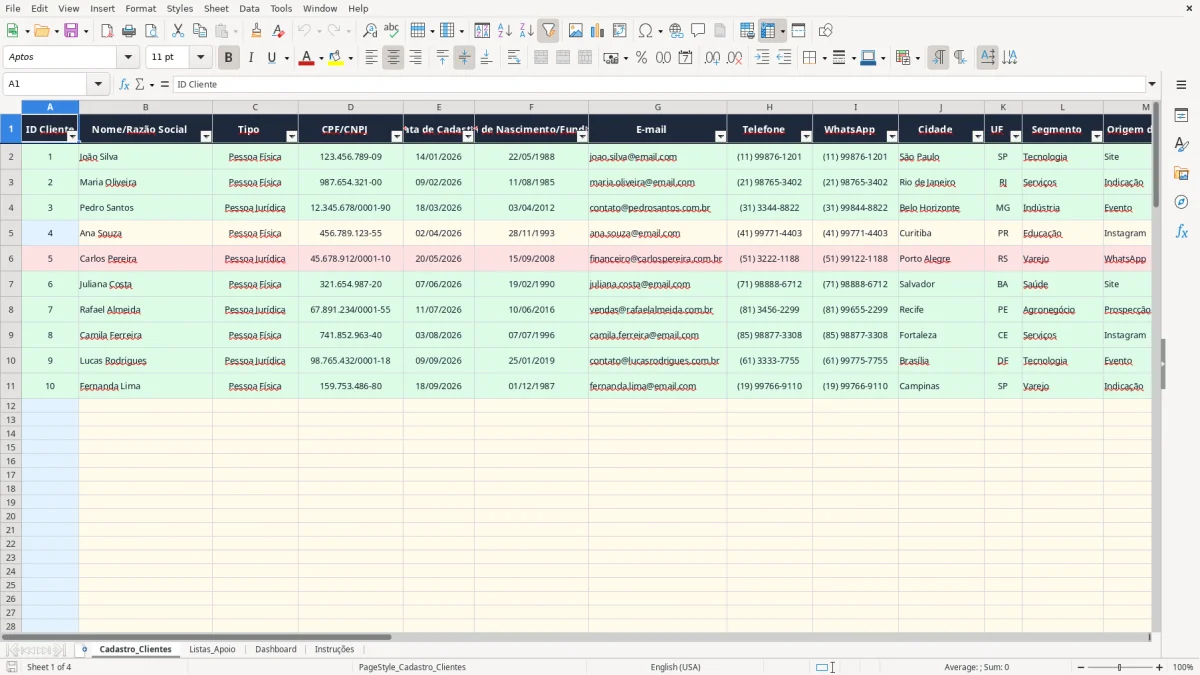Click the Merge and Center Cells icon

pos(541,58)
